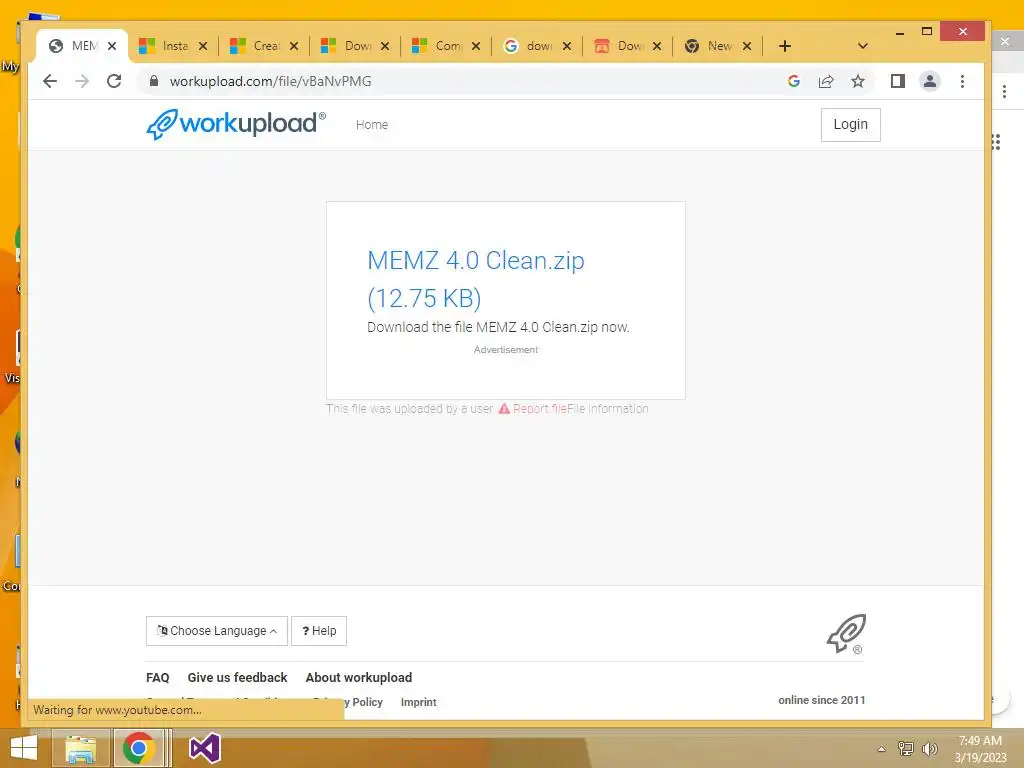The width and height of the screenshot is (1024, 768).
Task: Click the rocket logo in the footer
Action: [x=846, y=633]
